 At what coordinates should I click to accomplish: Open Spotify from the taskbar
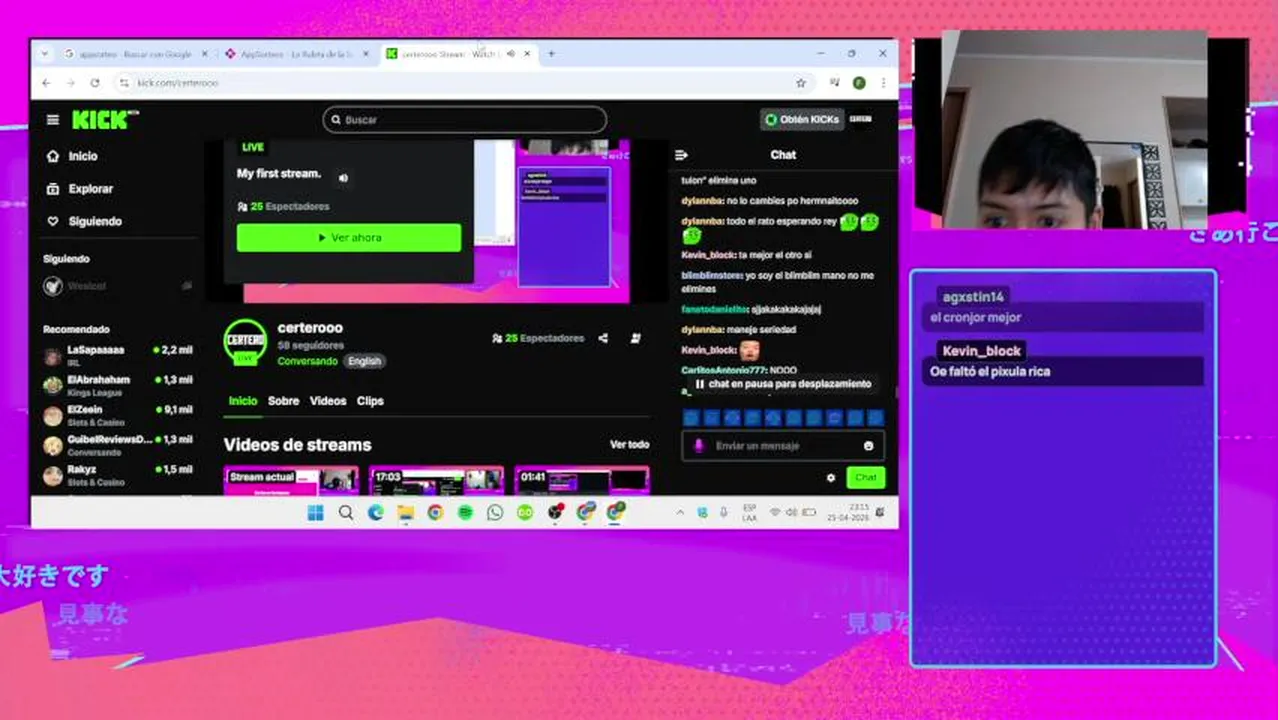coord(465,513)
